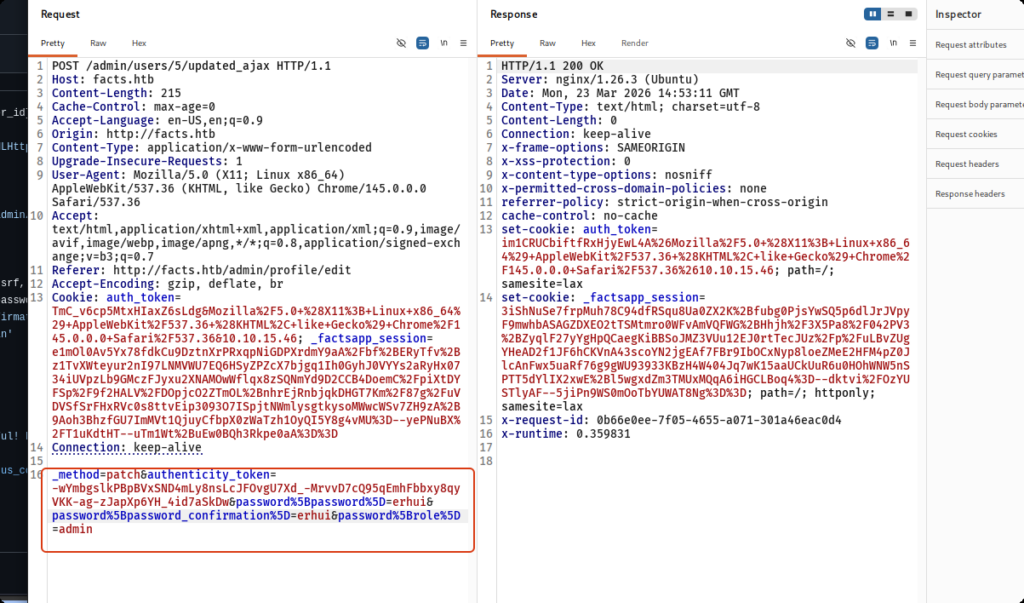The image size is (1024, 603).
Task: Expand Request headers section in Inspector
Action: point(967,164)
